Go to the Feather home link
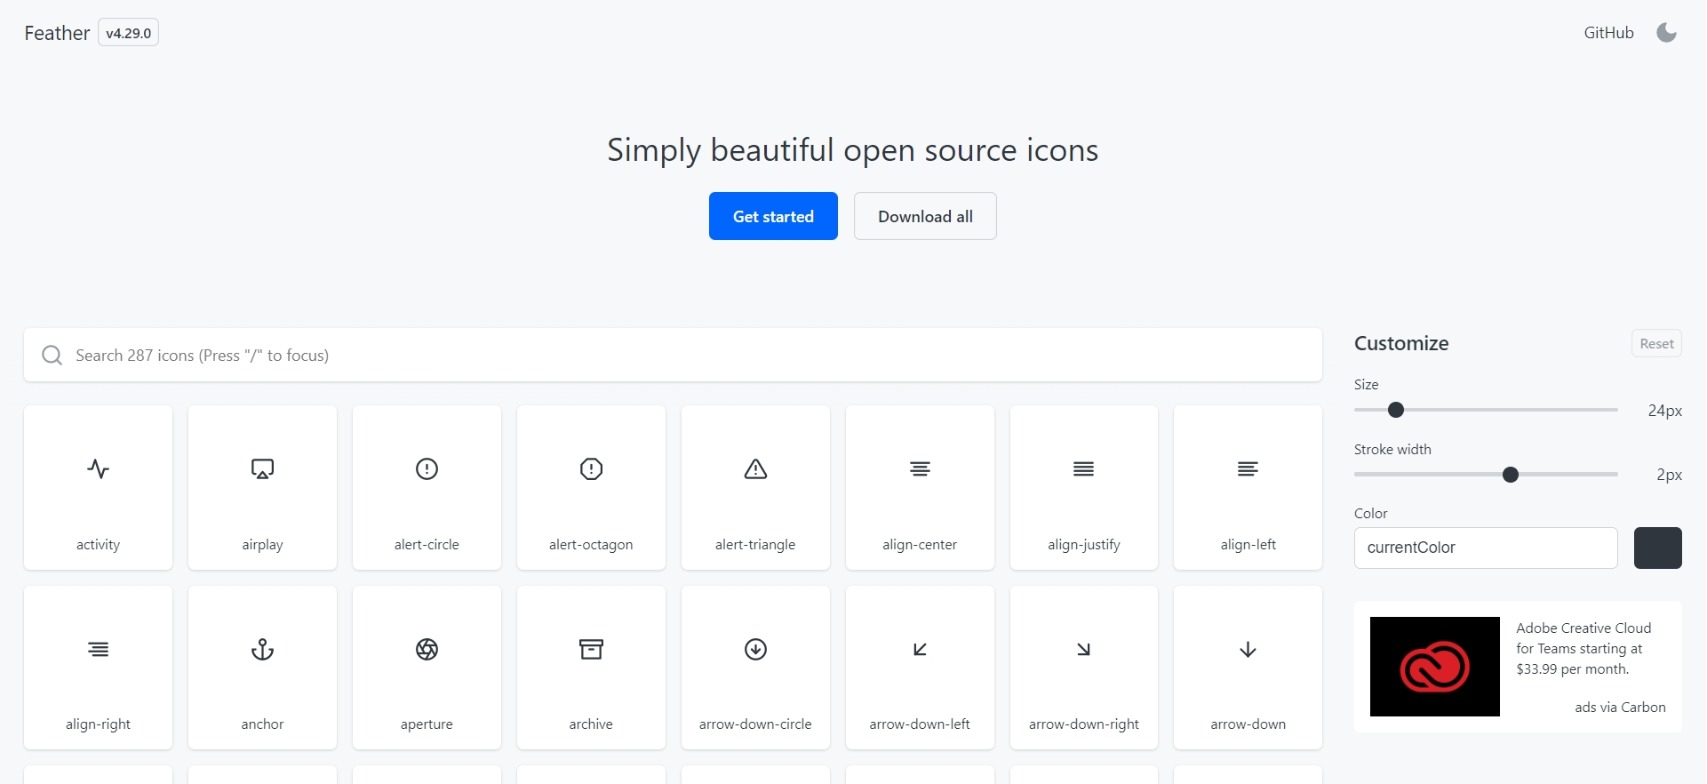 click(57, 33)
